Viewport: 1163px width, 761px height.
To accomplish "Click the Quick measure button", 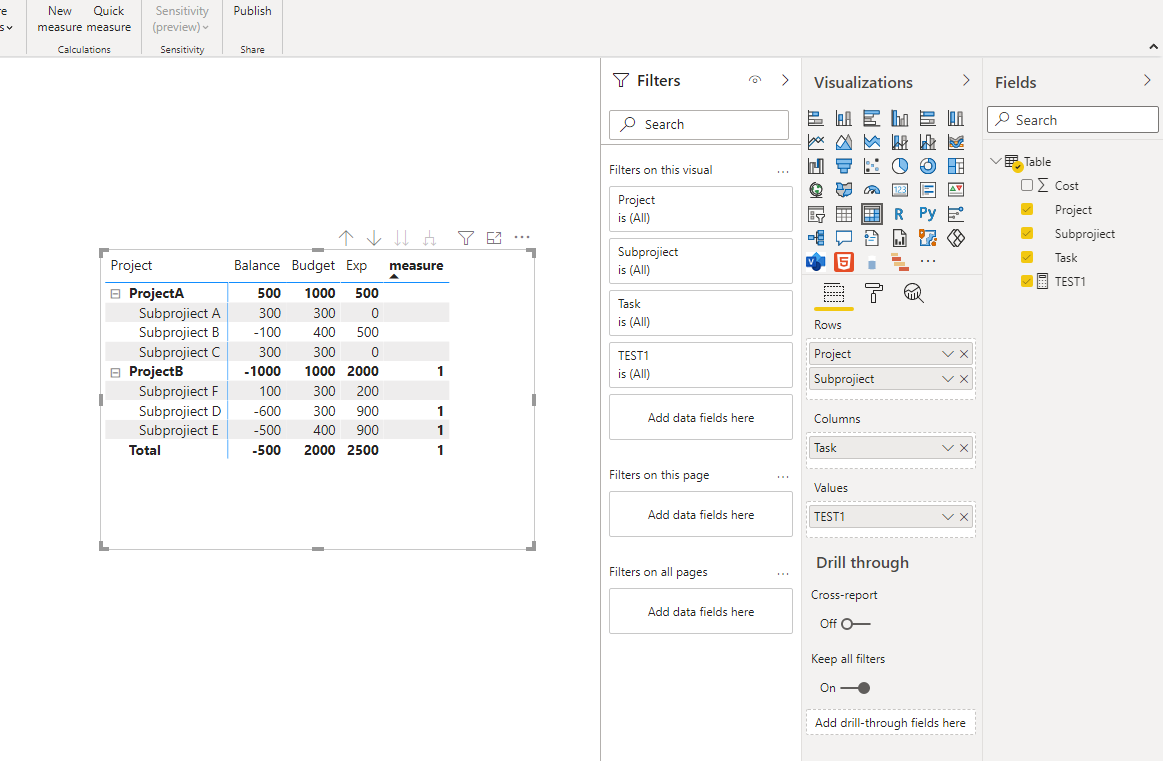I will pos(108,19).
